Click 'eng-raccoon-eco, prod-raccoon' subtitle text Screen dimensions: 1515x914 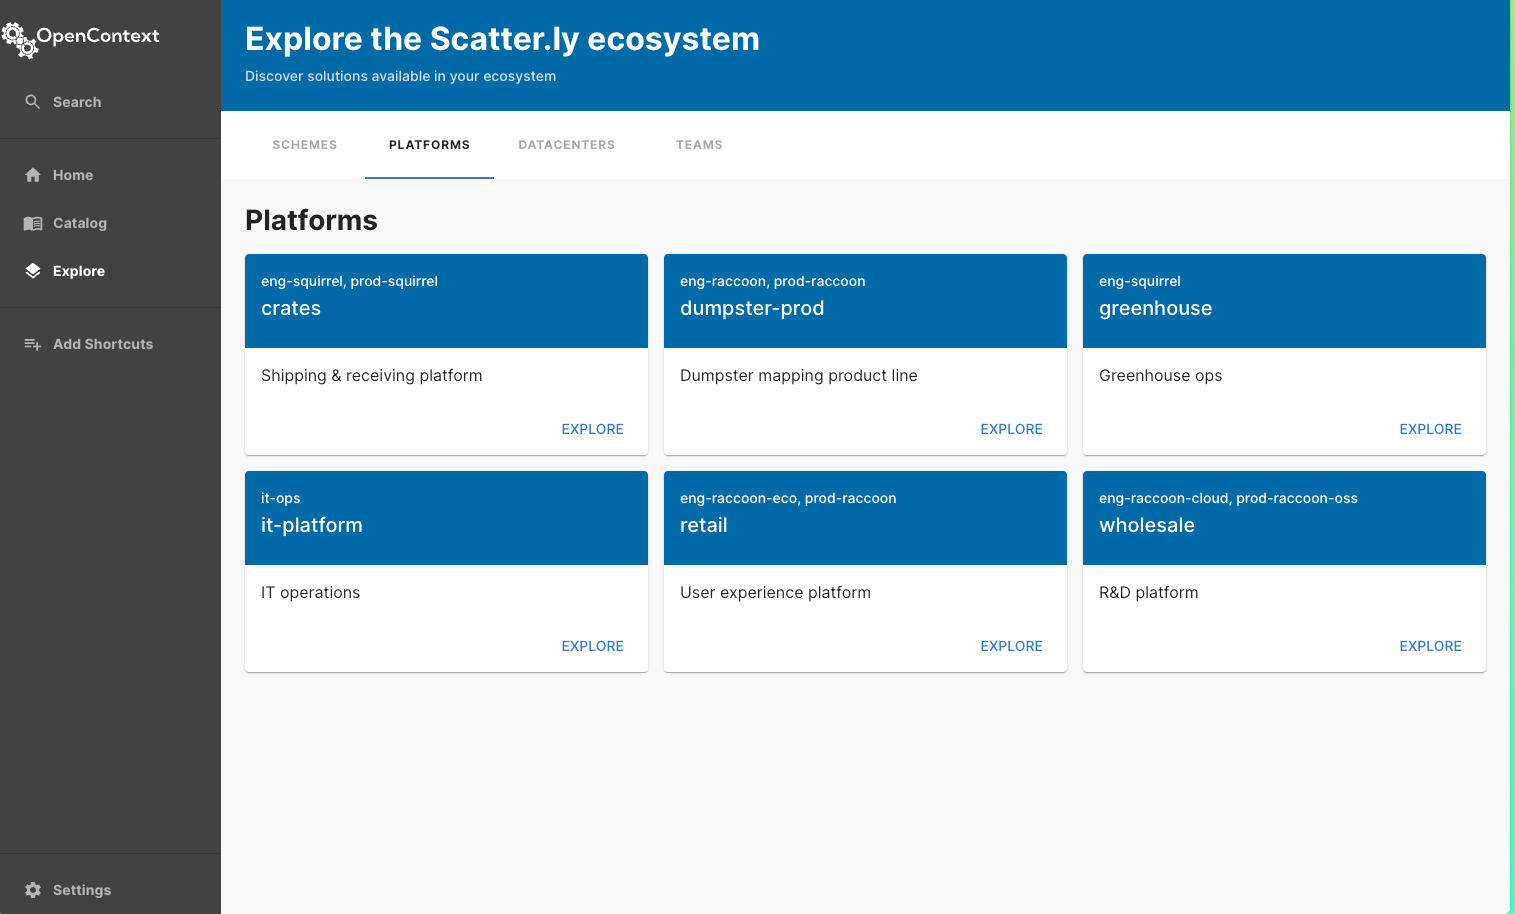788,498
